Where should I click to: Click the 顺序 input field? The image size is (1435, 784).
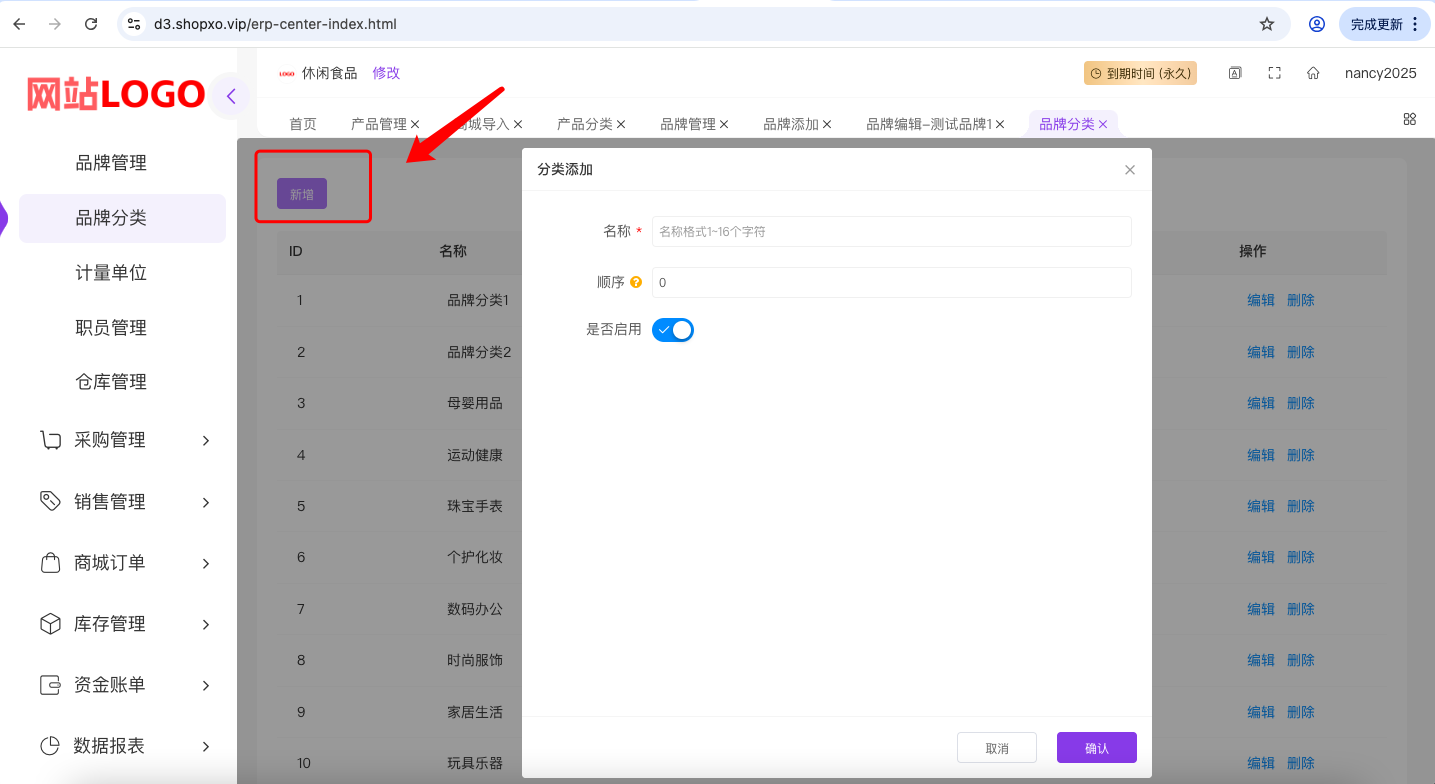892,283
